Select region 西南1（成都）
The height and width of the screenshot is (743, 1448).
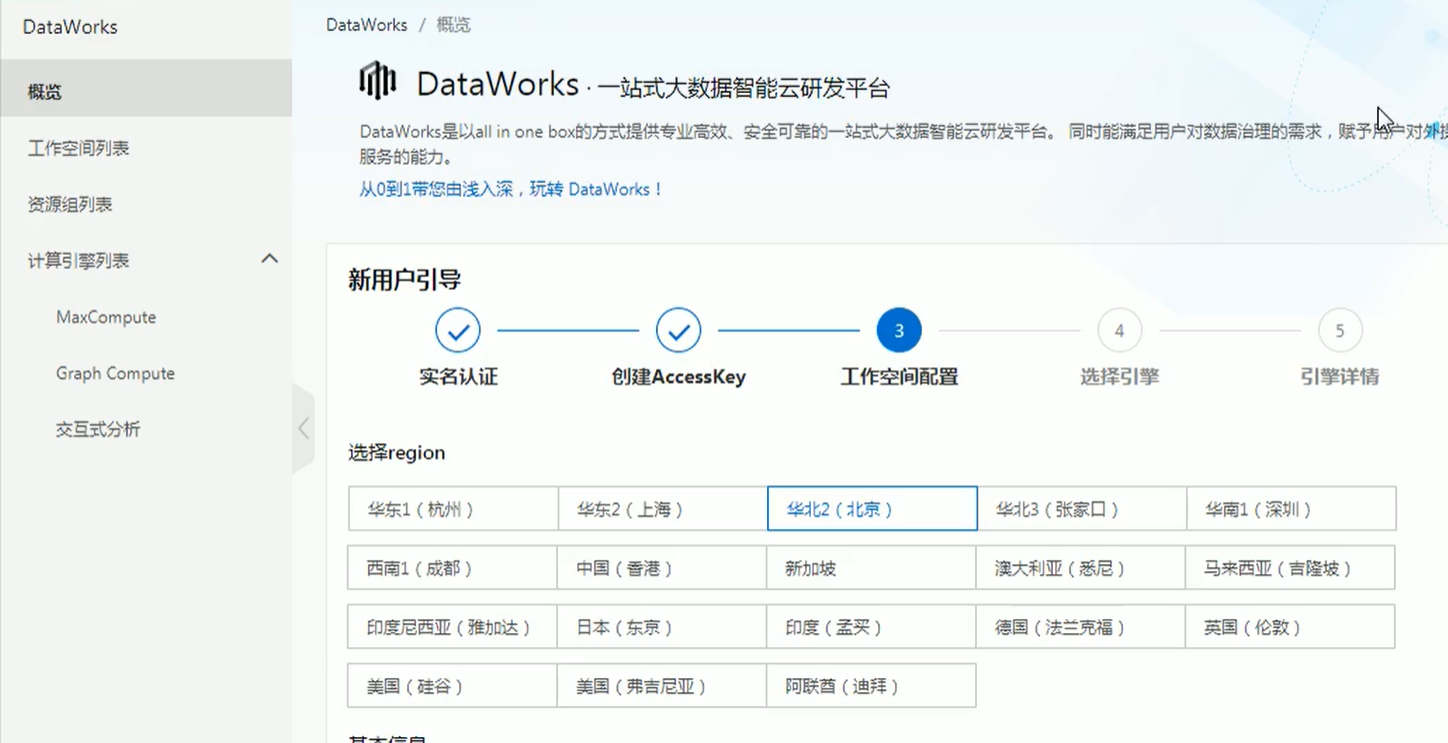tap(453, 568)
